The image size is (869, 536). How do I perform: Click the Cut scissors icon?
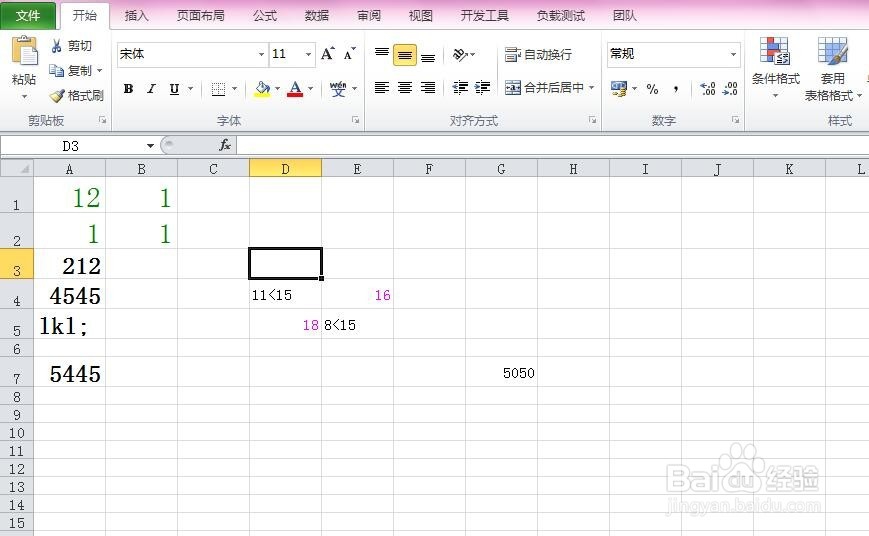(x=57, y=46)
